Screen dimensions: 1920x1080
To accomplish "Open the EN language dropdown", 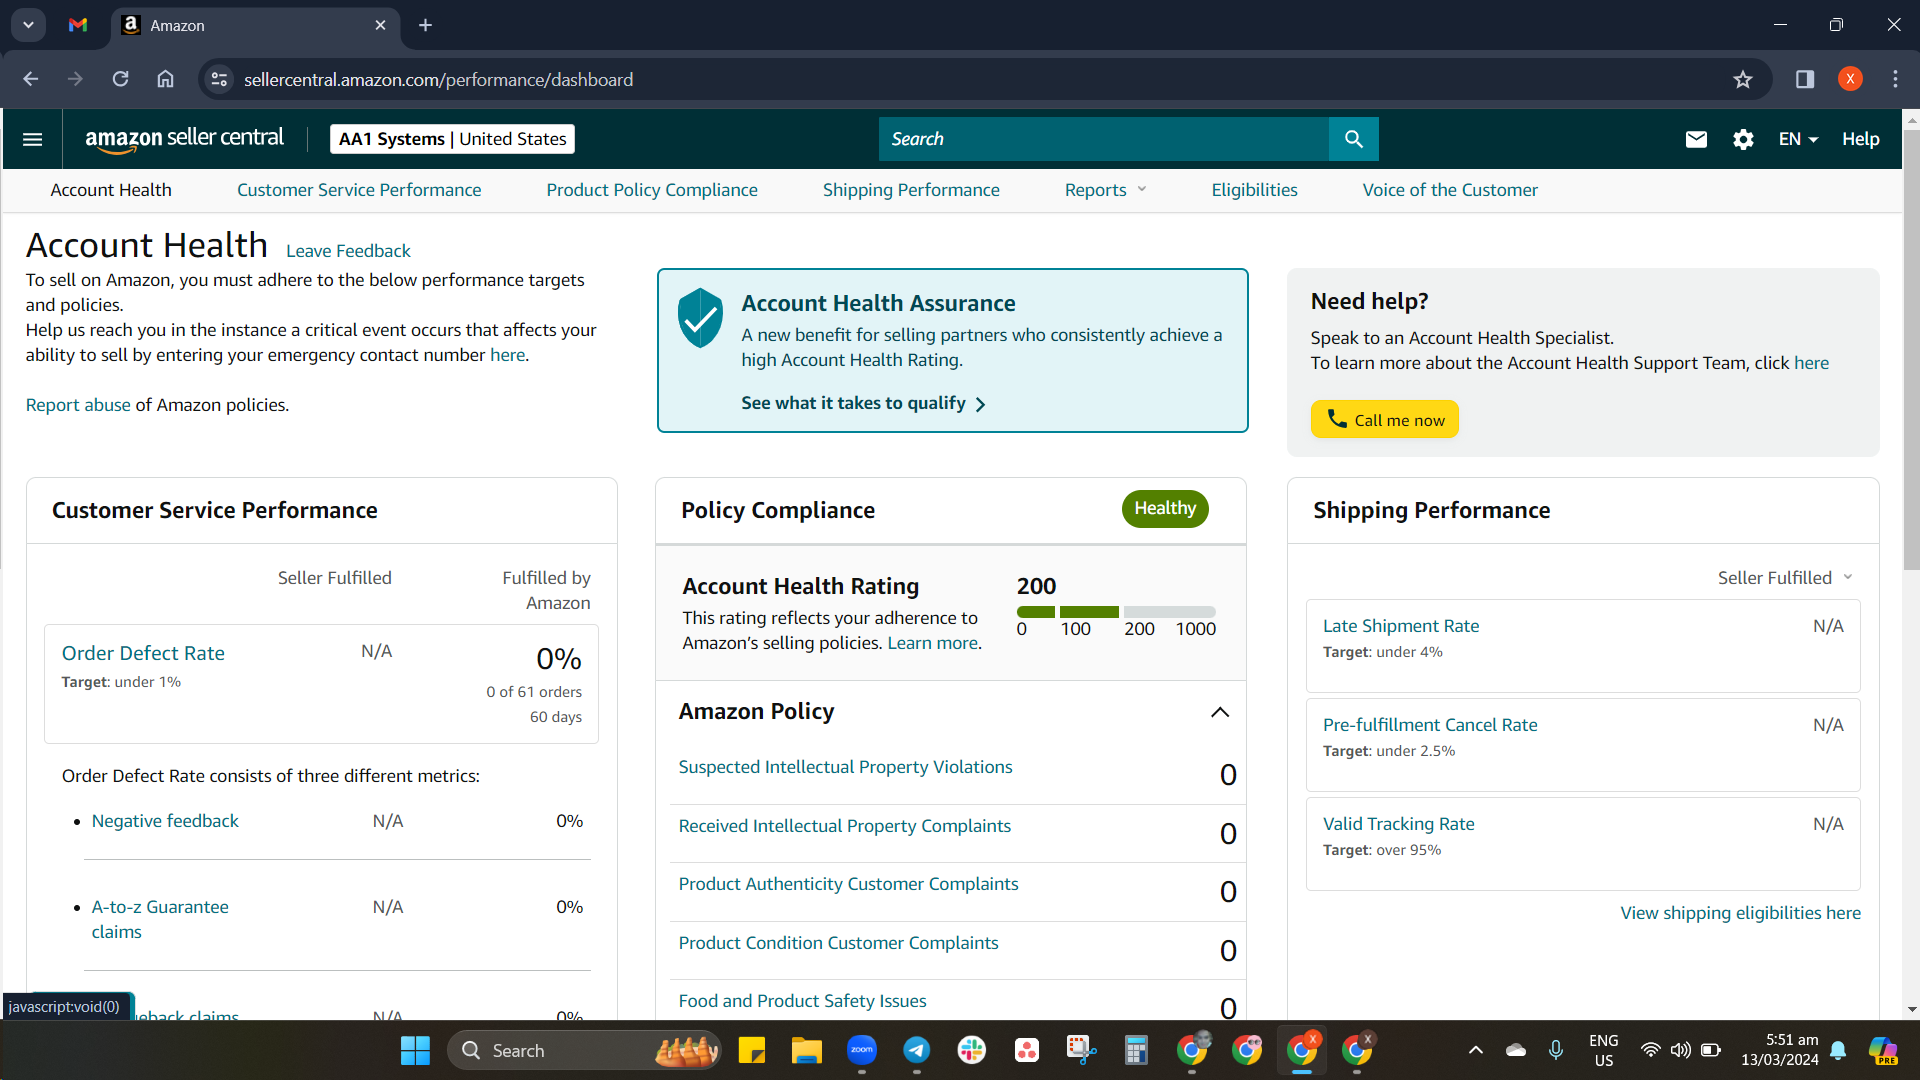I will click(x=1798, y=139).
